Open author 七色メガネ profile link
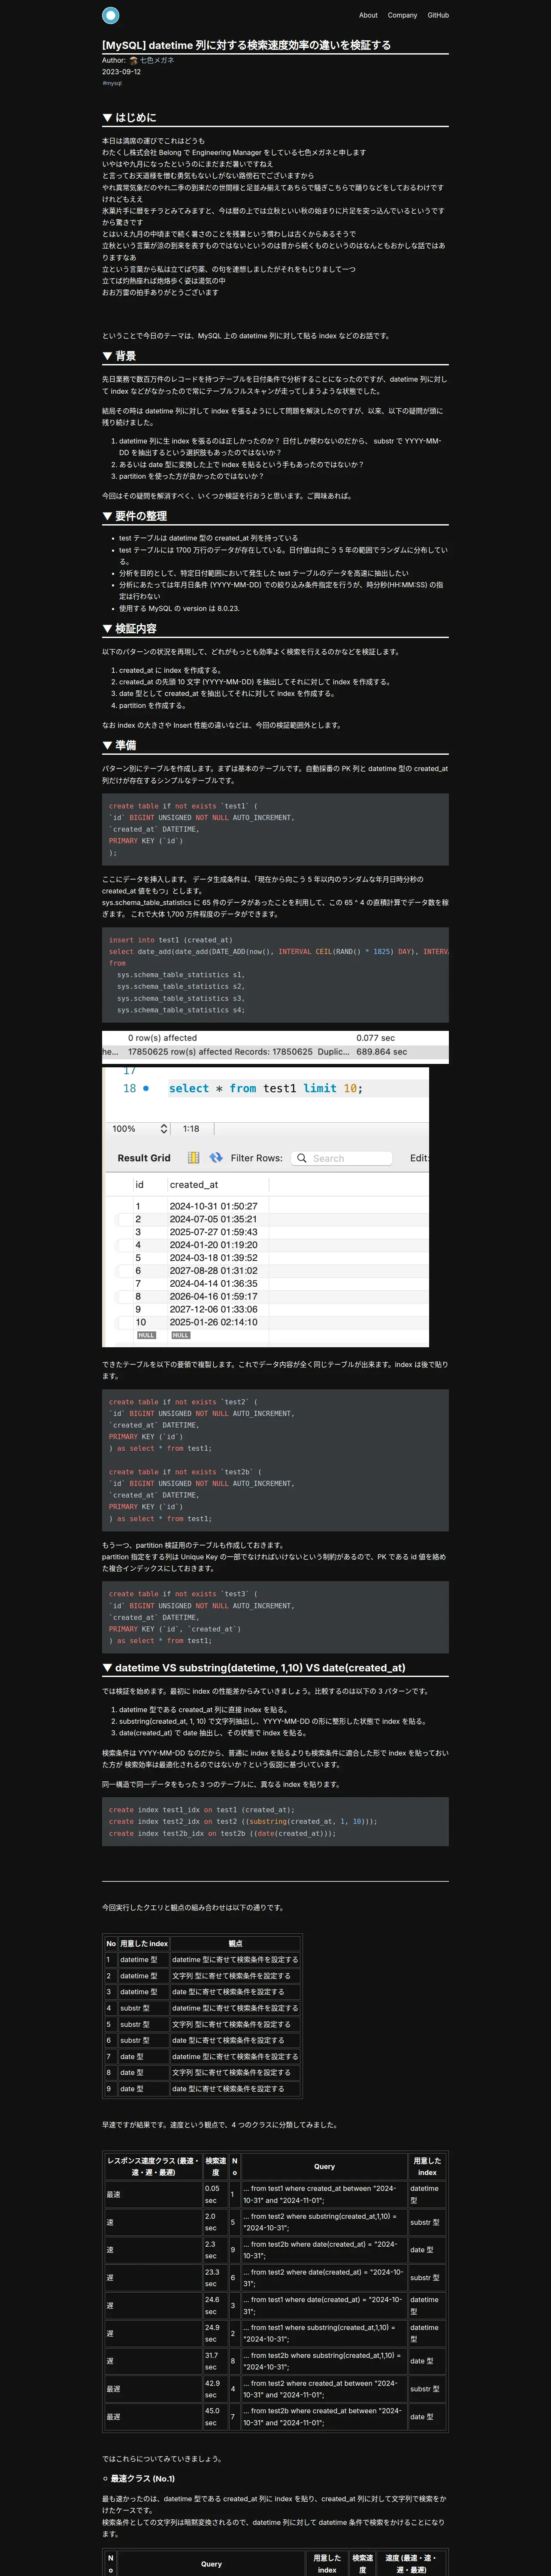 [x=157, y=61]
